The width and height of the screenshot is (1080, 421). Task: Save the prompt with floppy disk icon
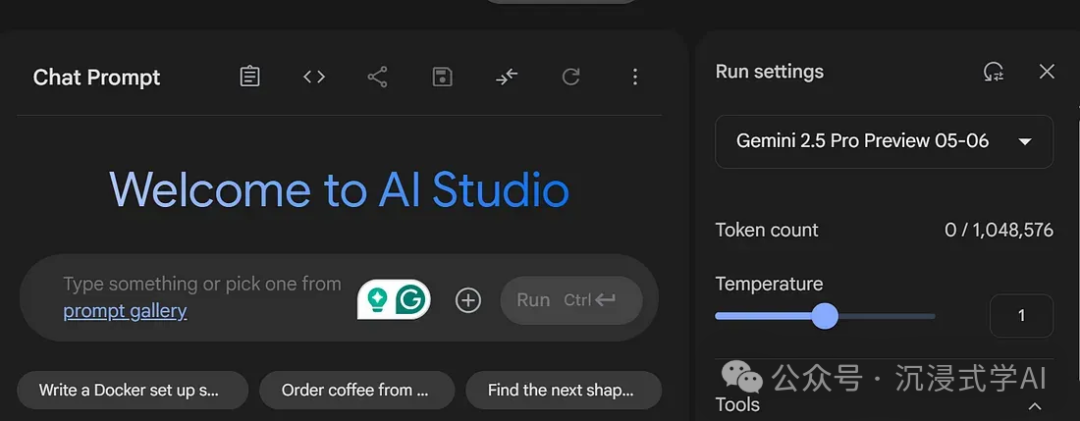(442, 76)
